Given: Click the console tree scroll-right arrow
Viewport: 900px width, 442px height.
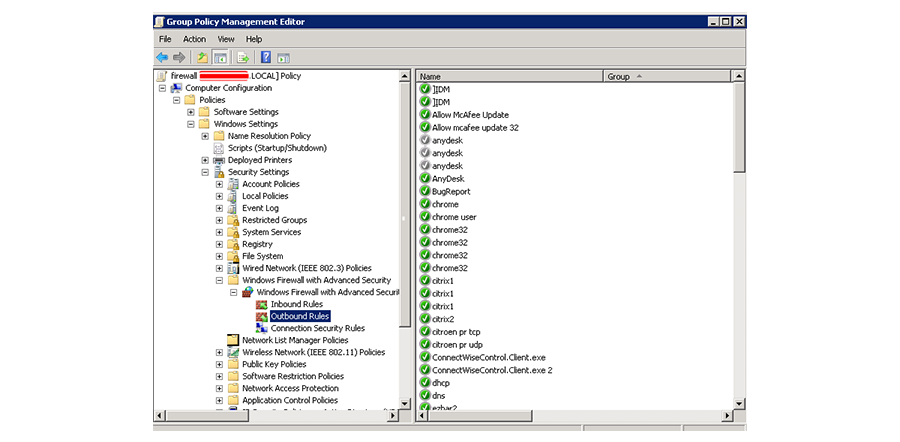Looking at the screenshot, I should 393,416.
